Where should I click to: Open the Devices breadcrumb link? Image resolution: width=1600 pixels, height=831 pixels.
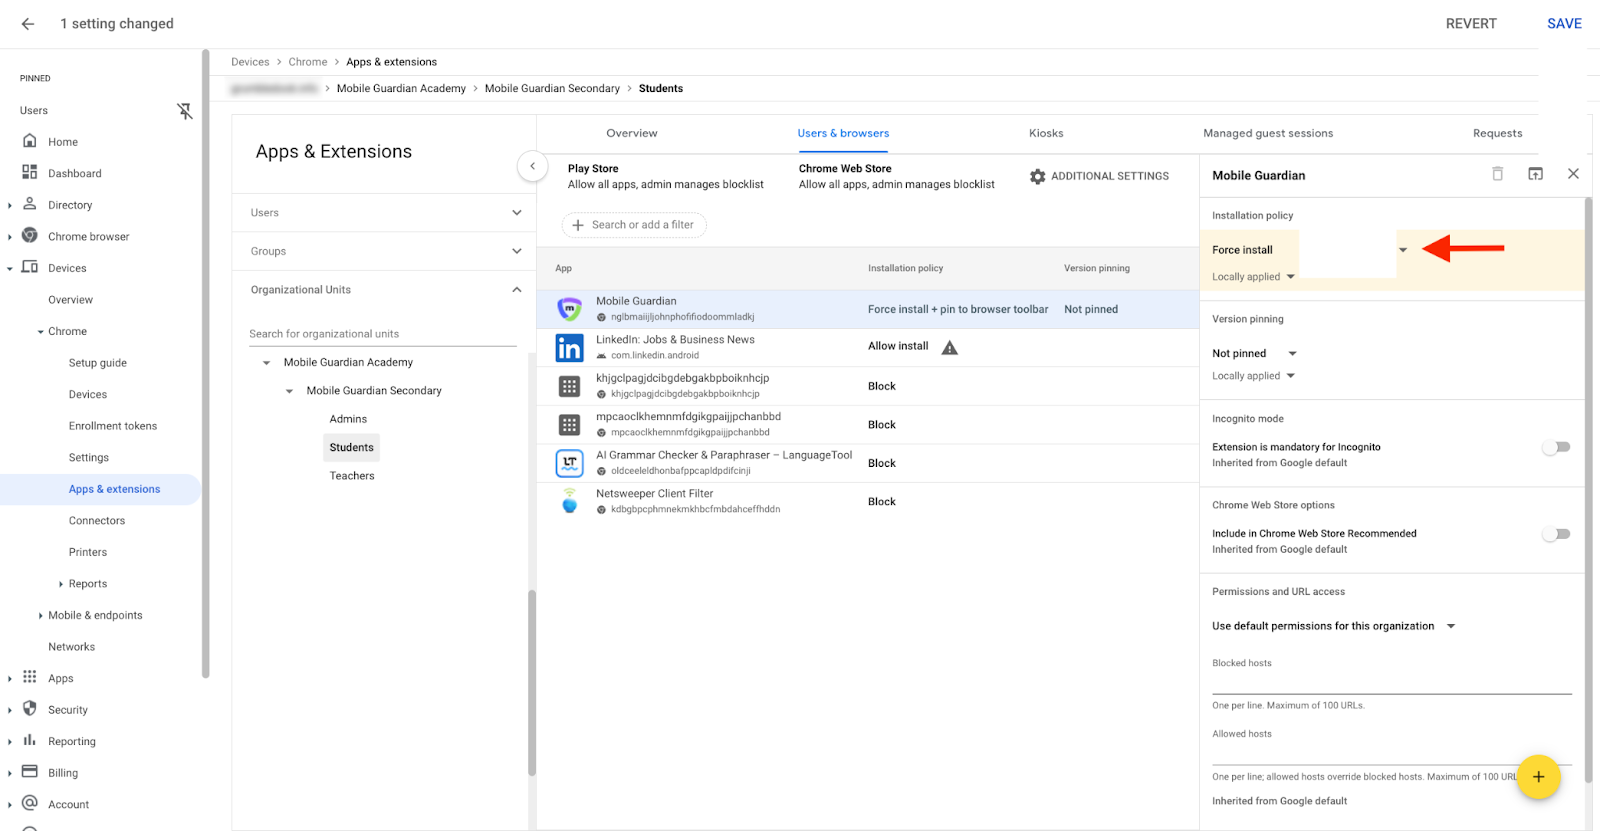[x=250, y=62]
